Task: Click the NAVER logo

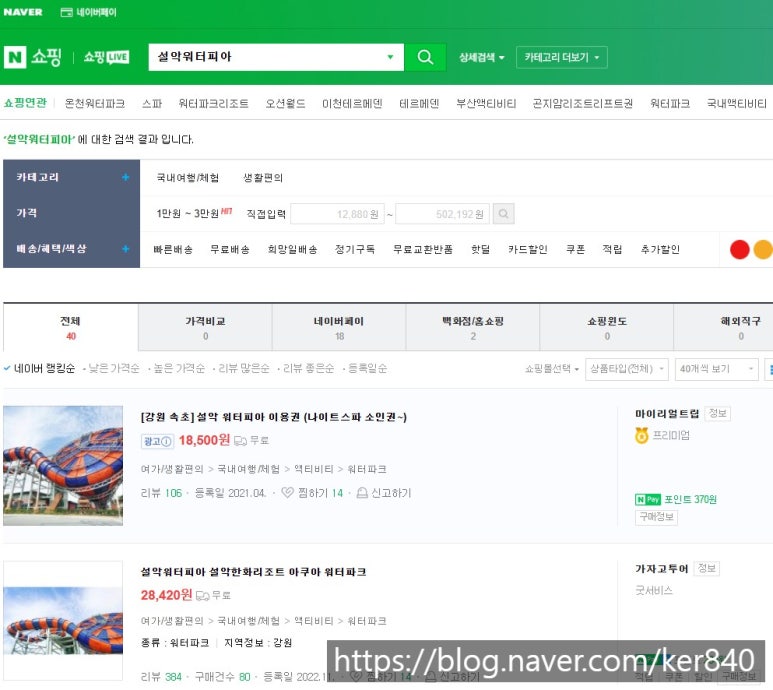Action: (23, 12)
